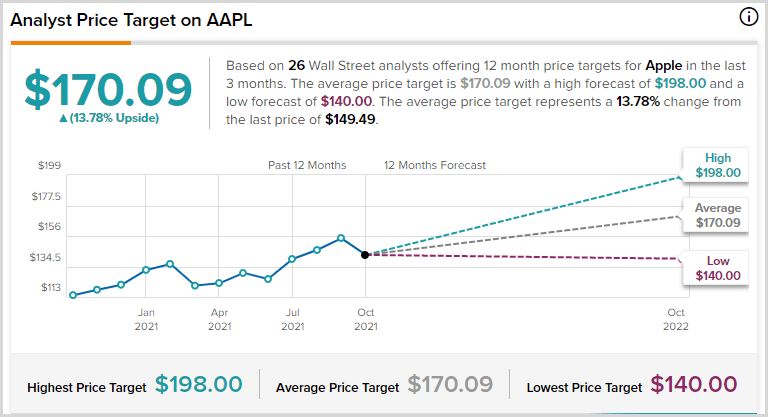Select the High $198.00 forecast label
Screen dimensions: 768x417
[716, 165]
